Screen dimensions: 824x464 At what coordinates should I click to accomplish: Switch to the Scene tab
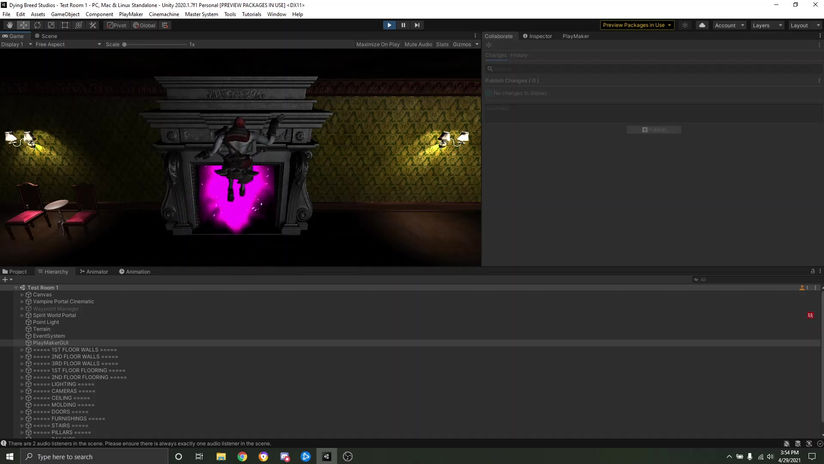46,36
